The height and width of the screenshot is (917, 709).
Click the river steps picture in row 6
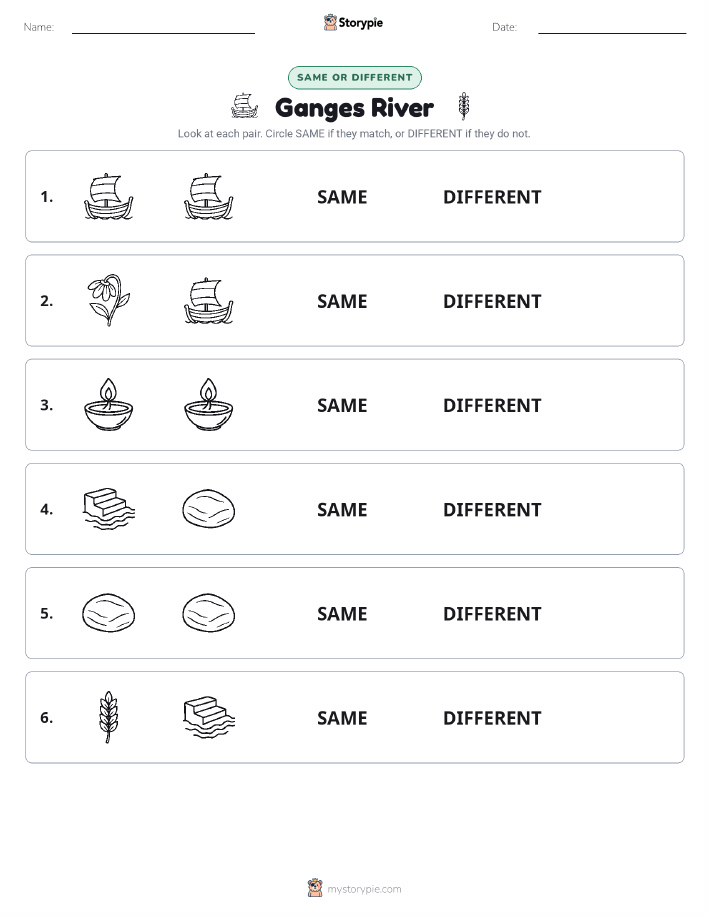(209, 717)
